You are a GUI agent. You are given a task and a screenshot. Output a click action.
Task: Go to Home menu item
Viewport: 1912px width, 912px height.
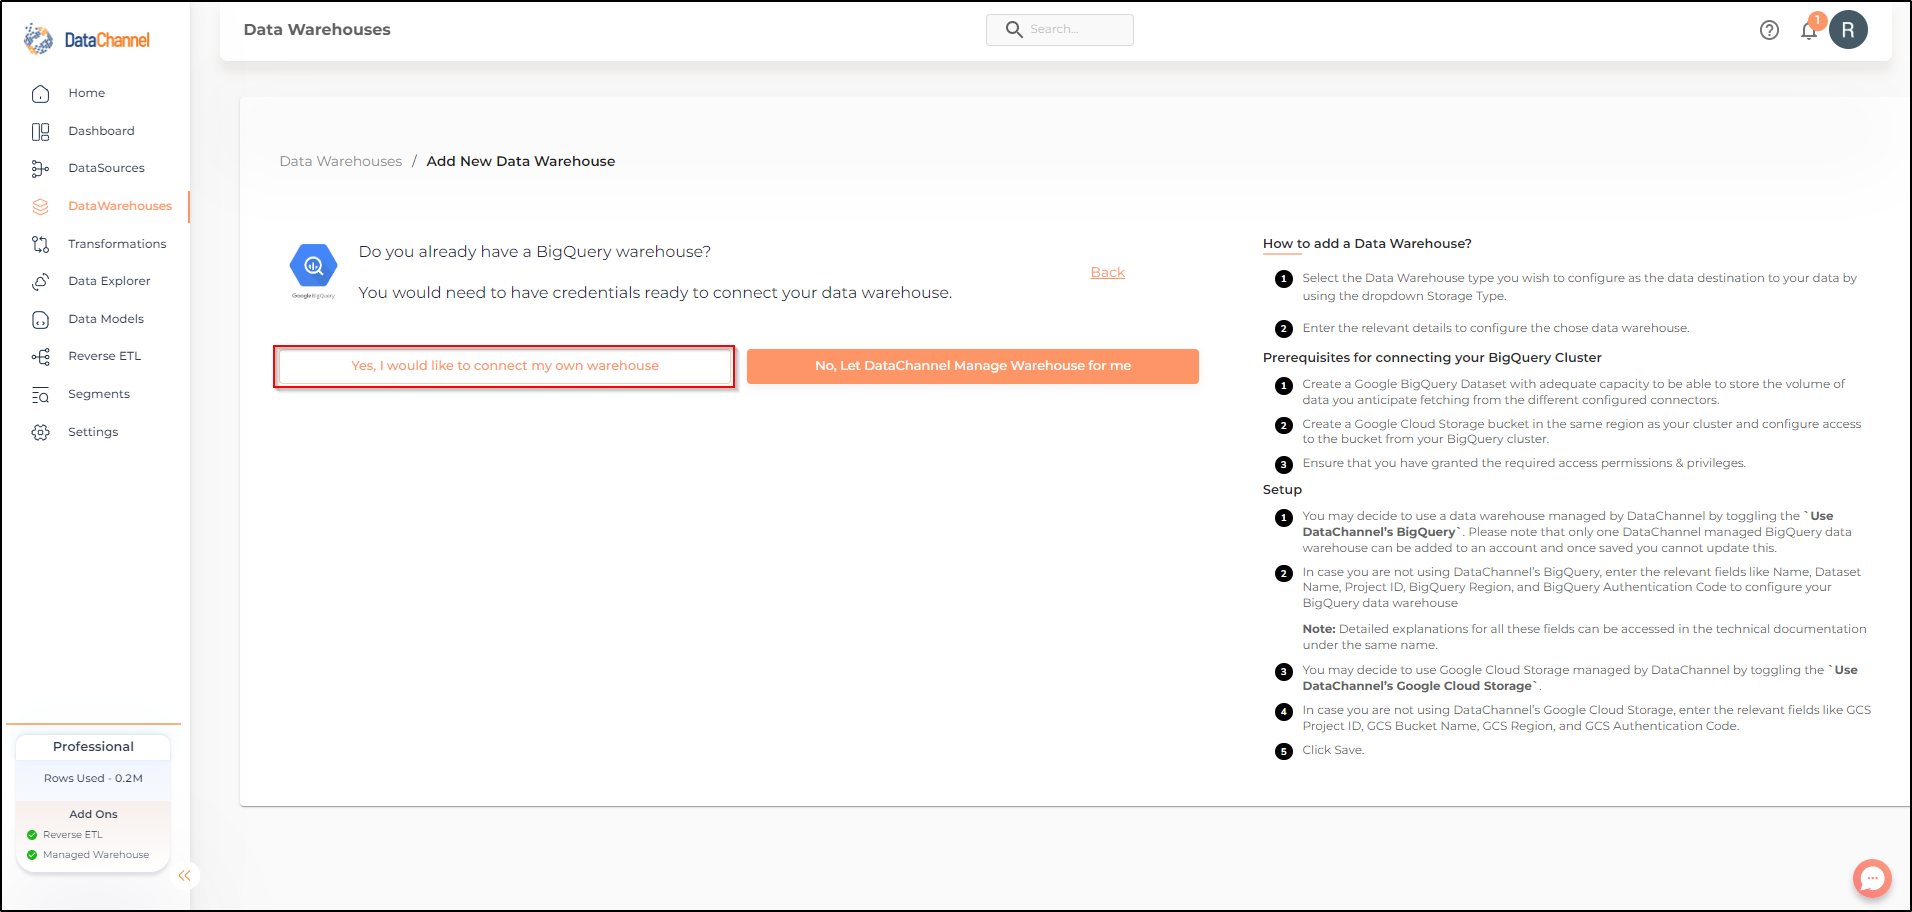[86, 93]
